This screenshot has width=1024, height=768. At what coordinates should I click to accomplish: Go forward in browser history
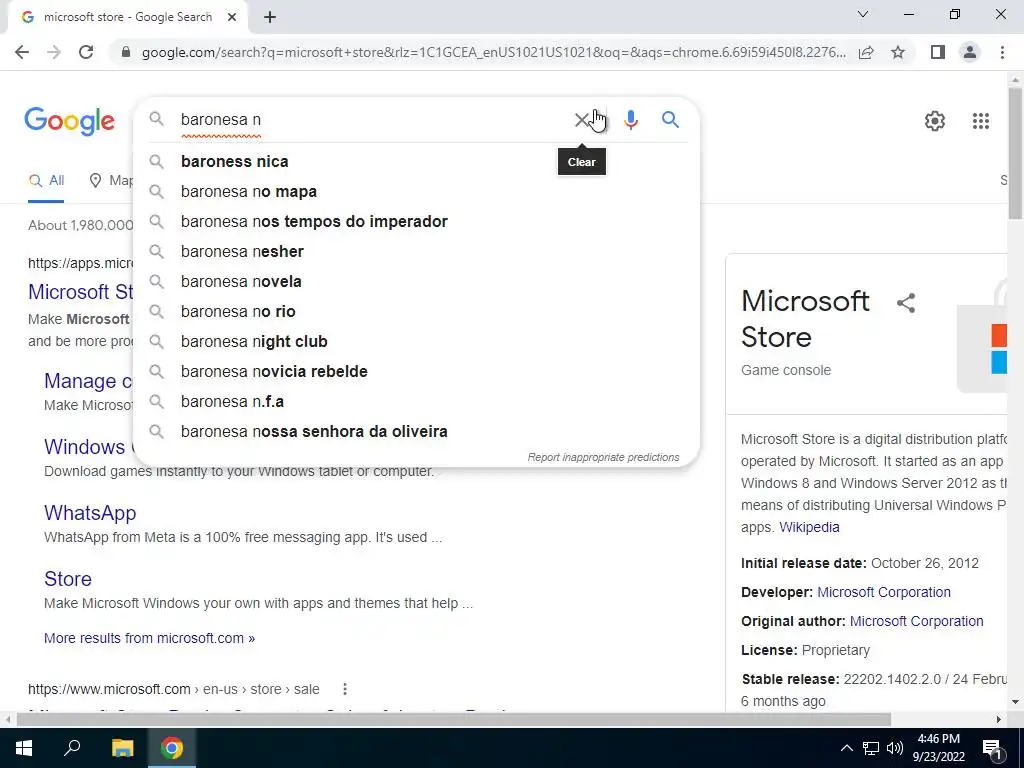pyautogui.click(x=54, y=52)
